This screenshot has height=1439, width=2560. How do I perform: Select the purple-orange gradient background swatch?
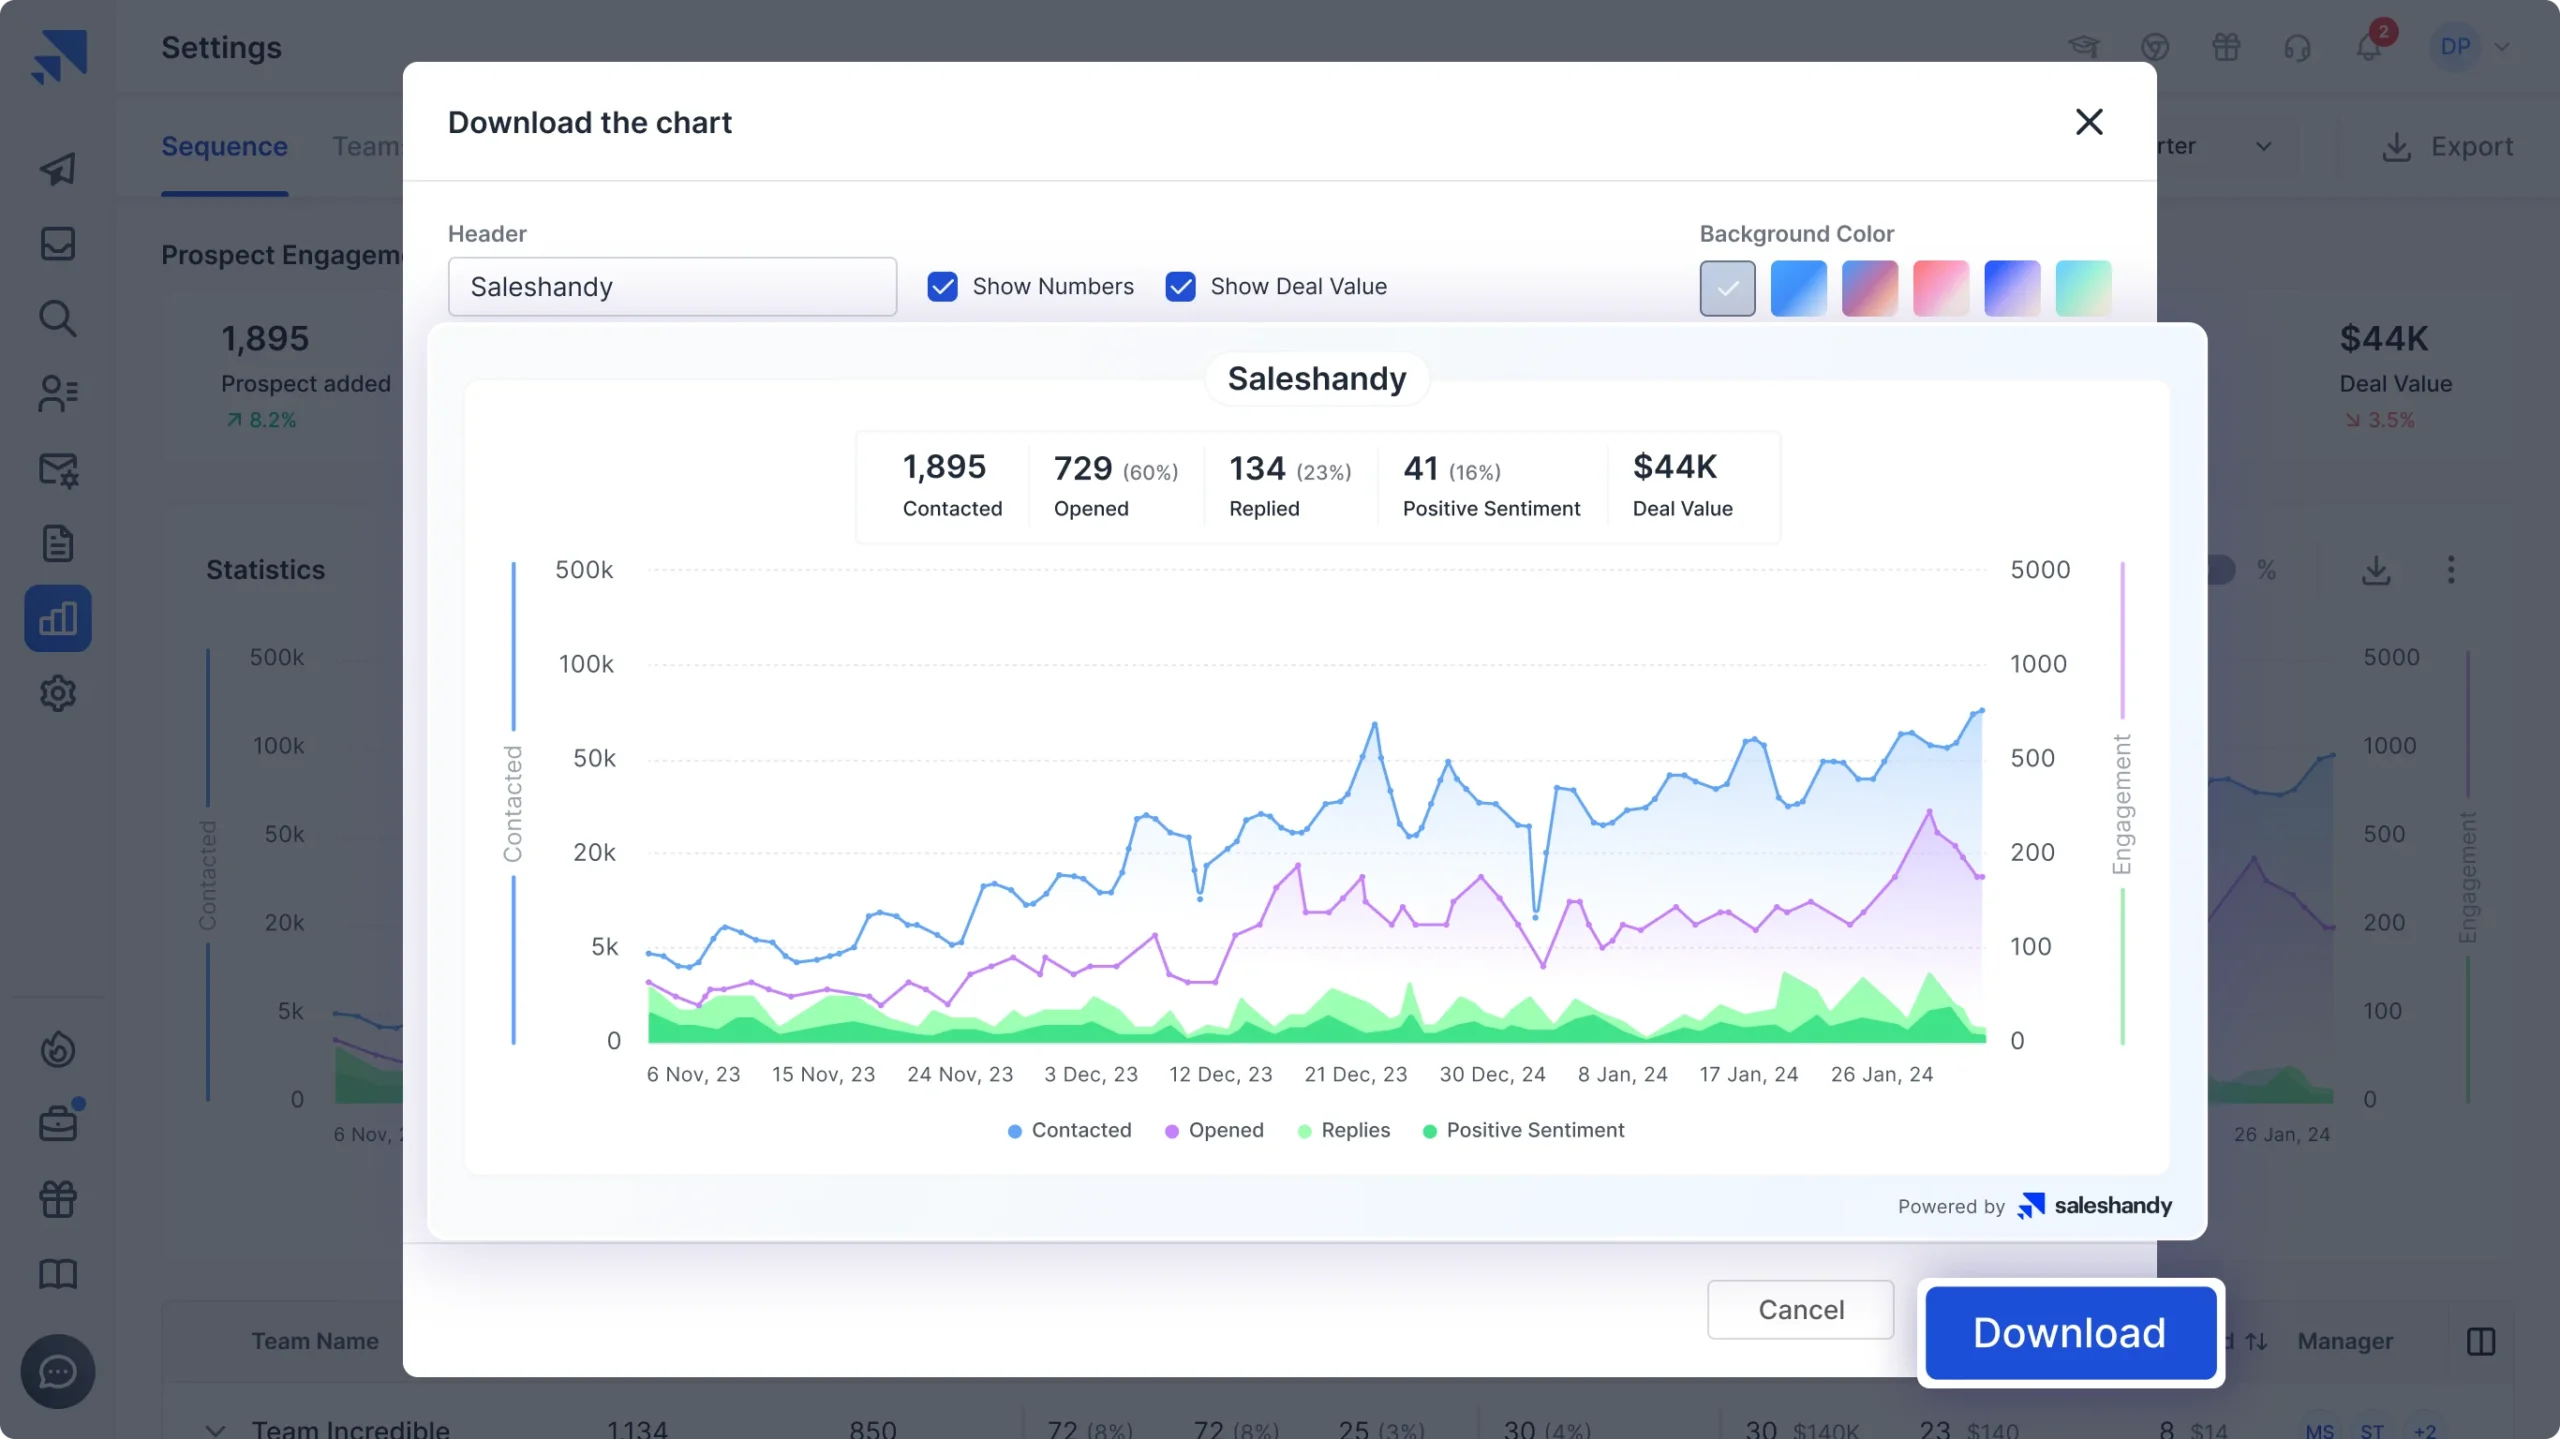pos(1869,288)
